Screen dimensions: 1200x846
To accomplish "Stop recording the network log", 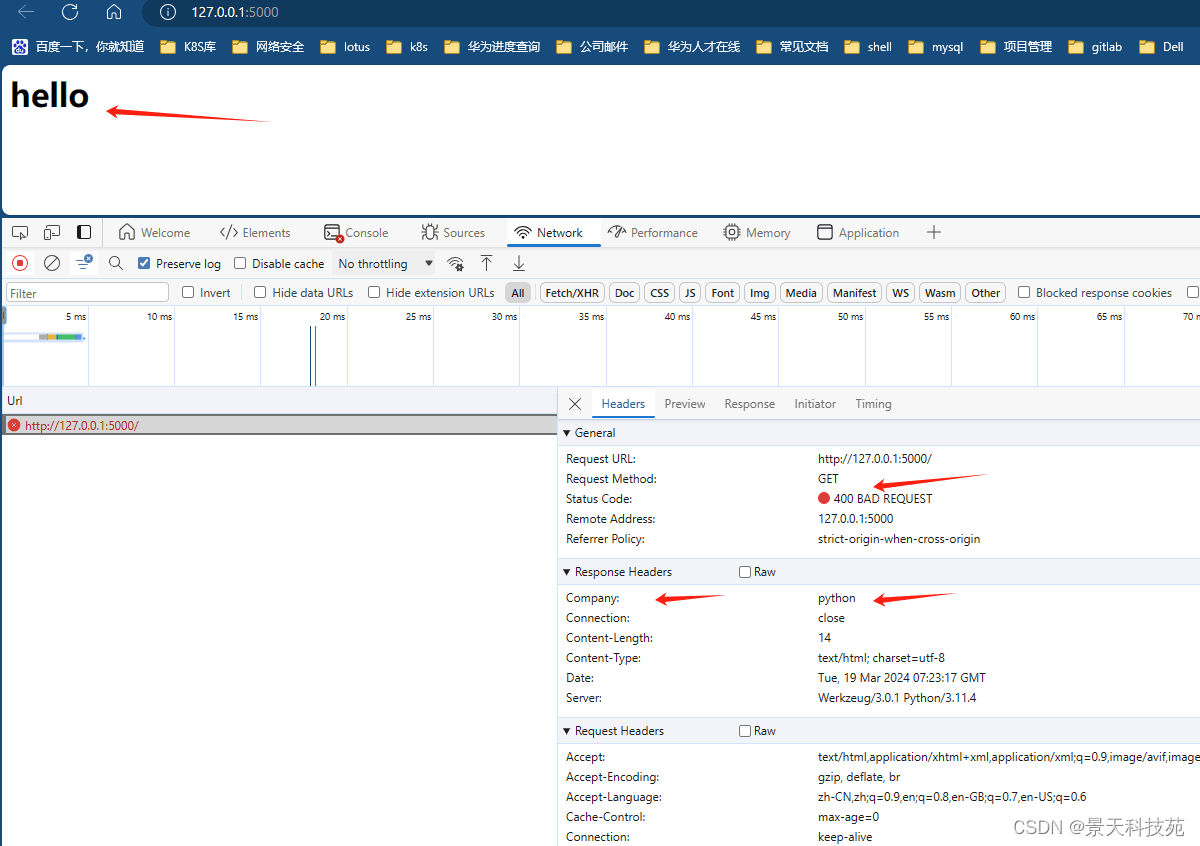I will point(20,263).
